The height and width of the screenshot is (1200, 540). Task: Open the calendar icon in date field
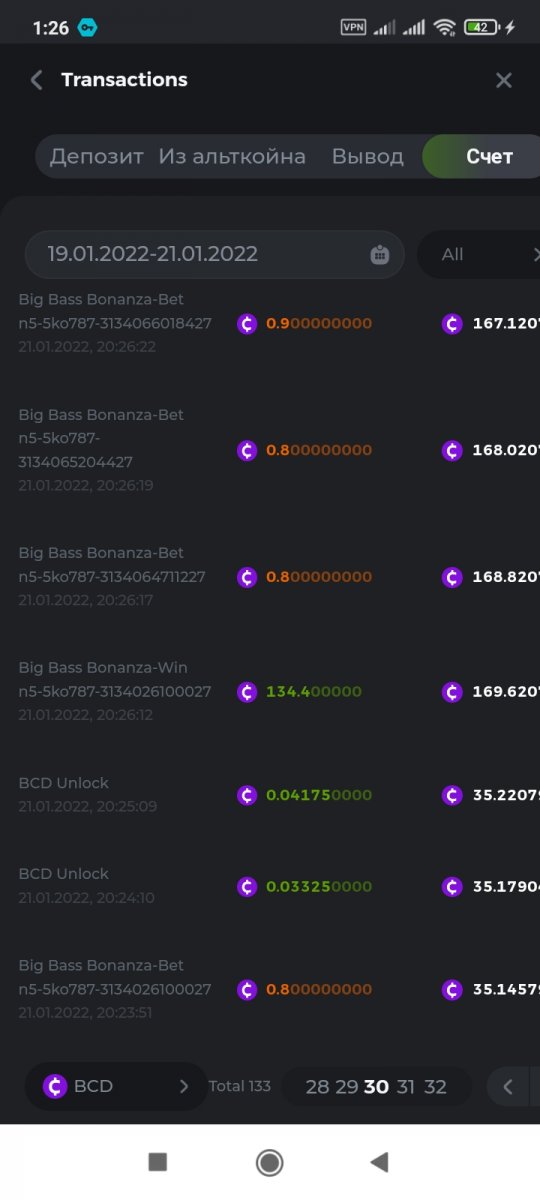(x=380, y=255)
